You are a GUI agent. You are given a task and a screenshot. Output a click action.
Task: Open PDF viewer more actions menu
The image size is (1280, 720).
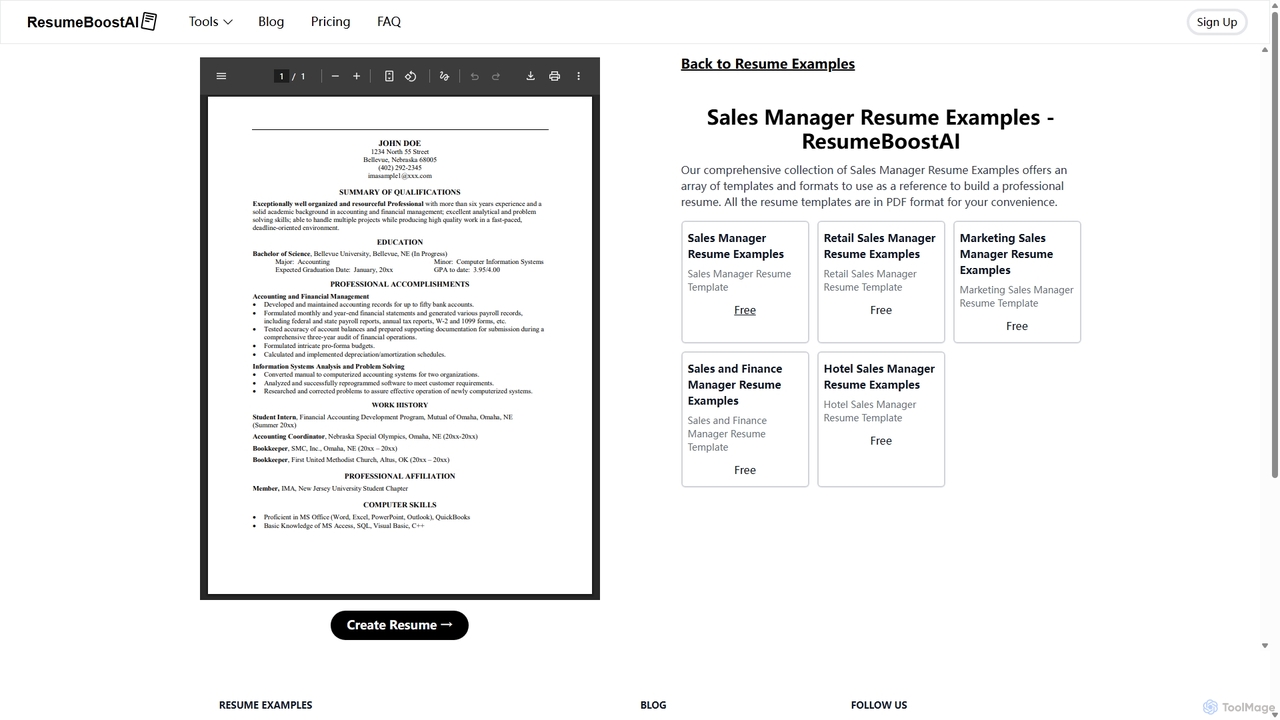[x=578, y=76]
